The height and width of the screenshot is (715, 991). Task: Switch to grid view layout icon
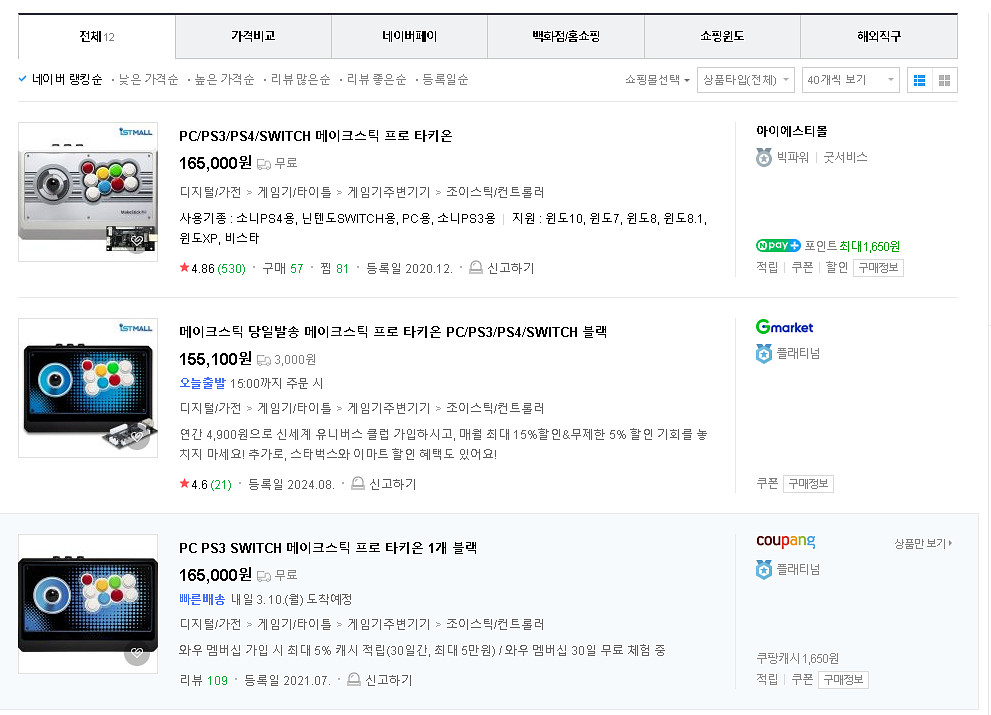pos(945,80)
